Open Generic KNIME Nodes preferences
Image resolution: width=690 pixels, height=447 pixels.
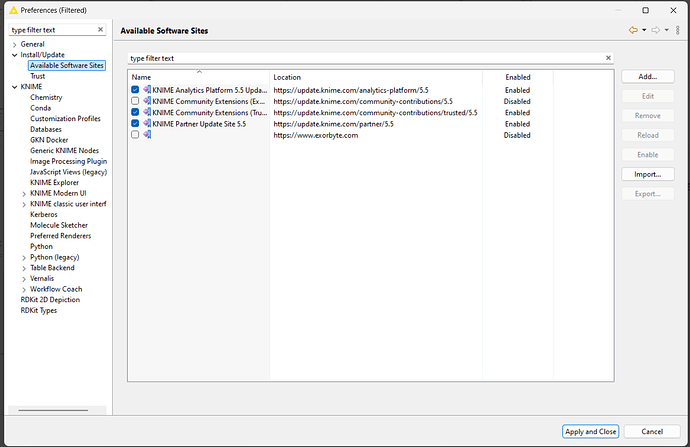click(64, 150)
